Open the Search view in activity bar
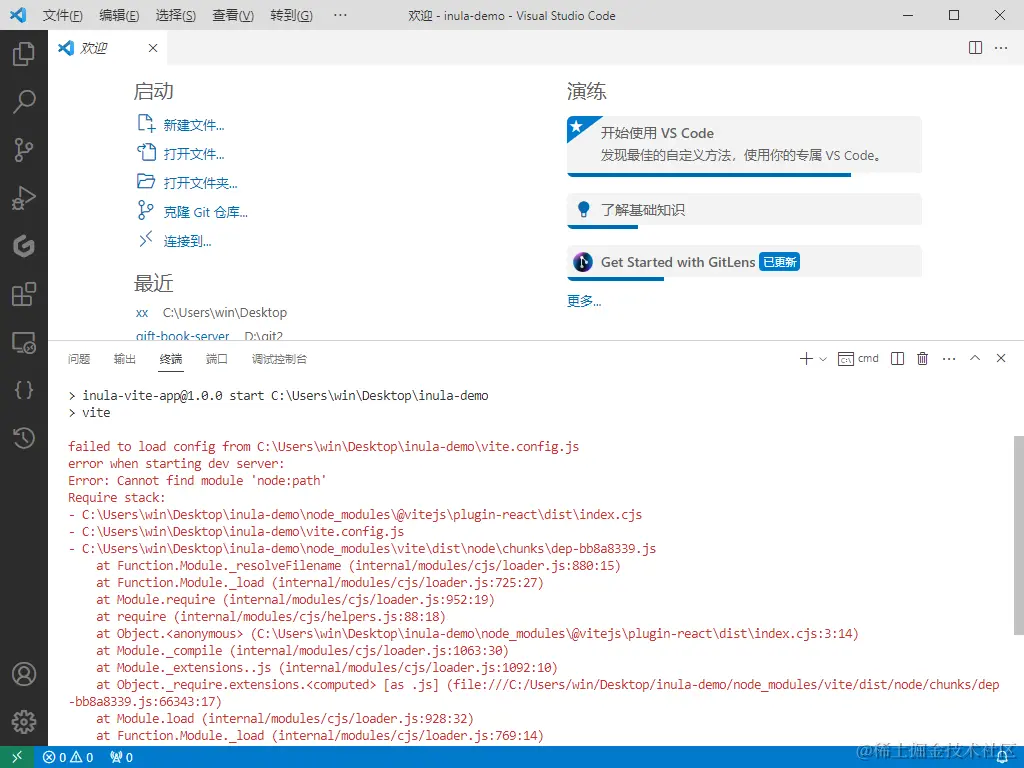The width and height of the screenshot is (1024, 768). tap(24, 102)
